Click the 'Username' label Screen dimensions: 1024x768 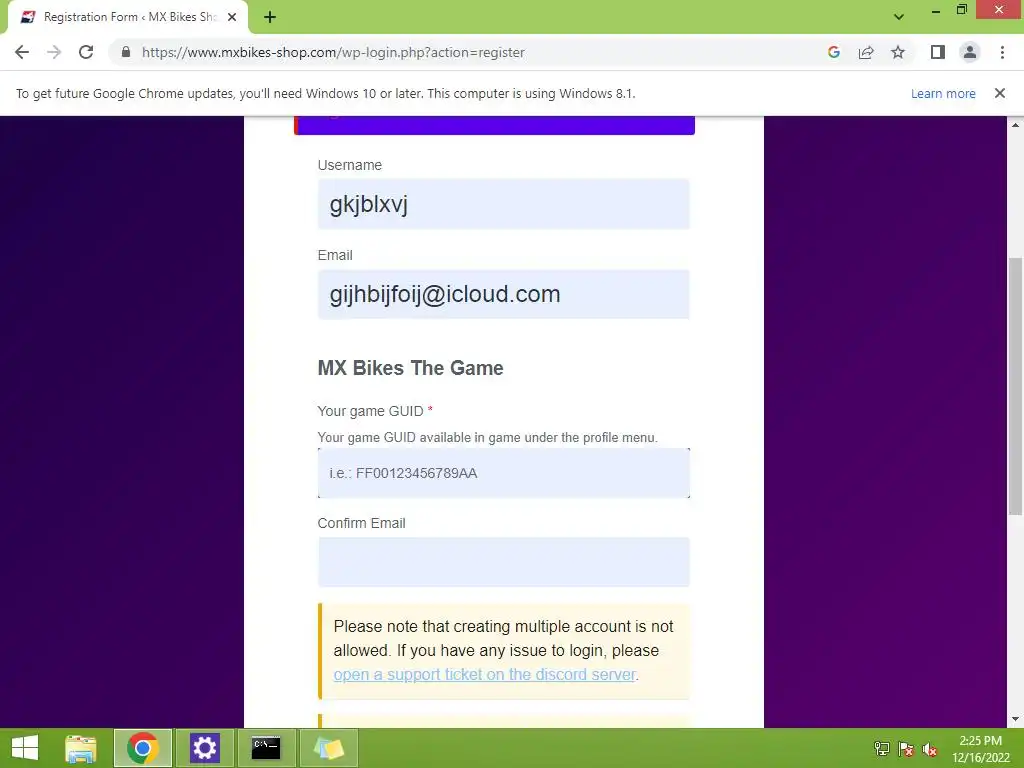pyautogui.click(x=349, y=165)
